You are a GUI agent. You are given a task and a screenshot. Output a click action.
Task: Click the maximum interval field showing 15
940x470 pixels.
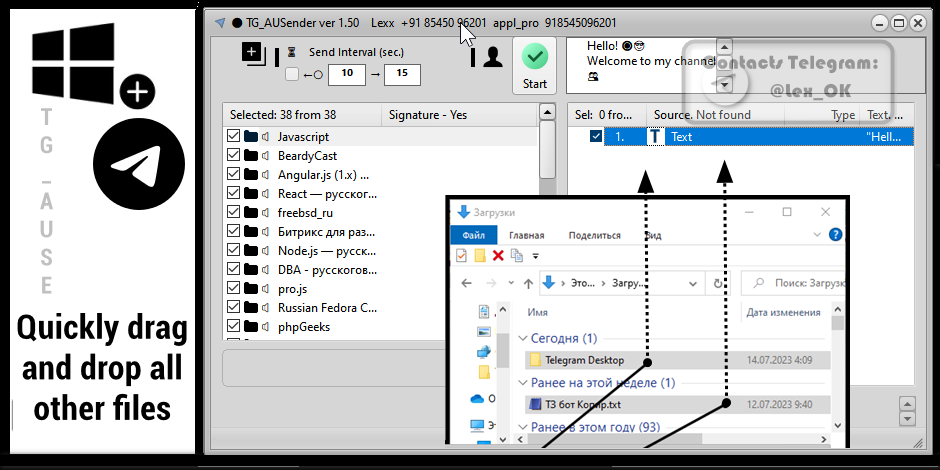click(x=402, y=74)
